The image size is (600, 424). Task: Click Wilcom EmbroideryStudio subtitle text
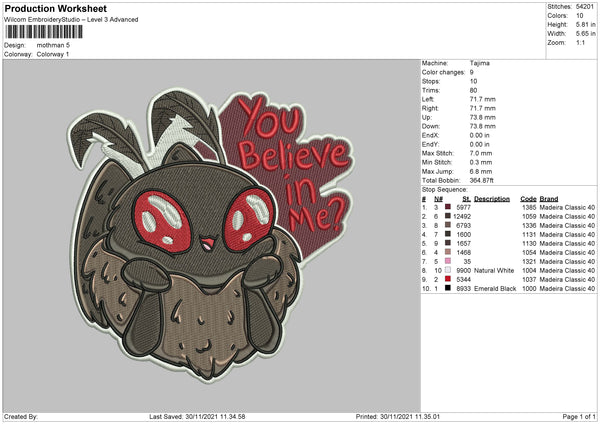click(x=71, y=20)
